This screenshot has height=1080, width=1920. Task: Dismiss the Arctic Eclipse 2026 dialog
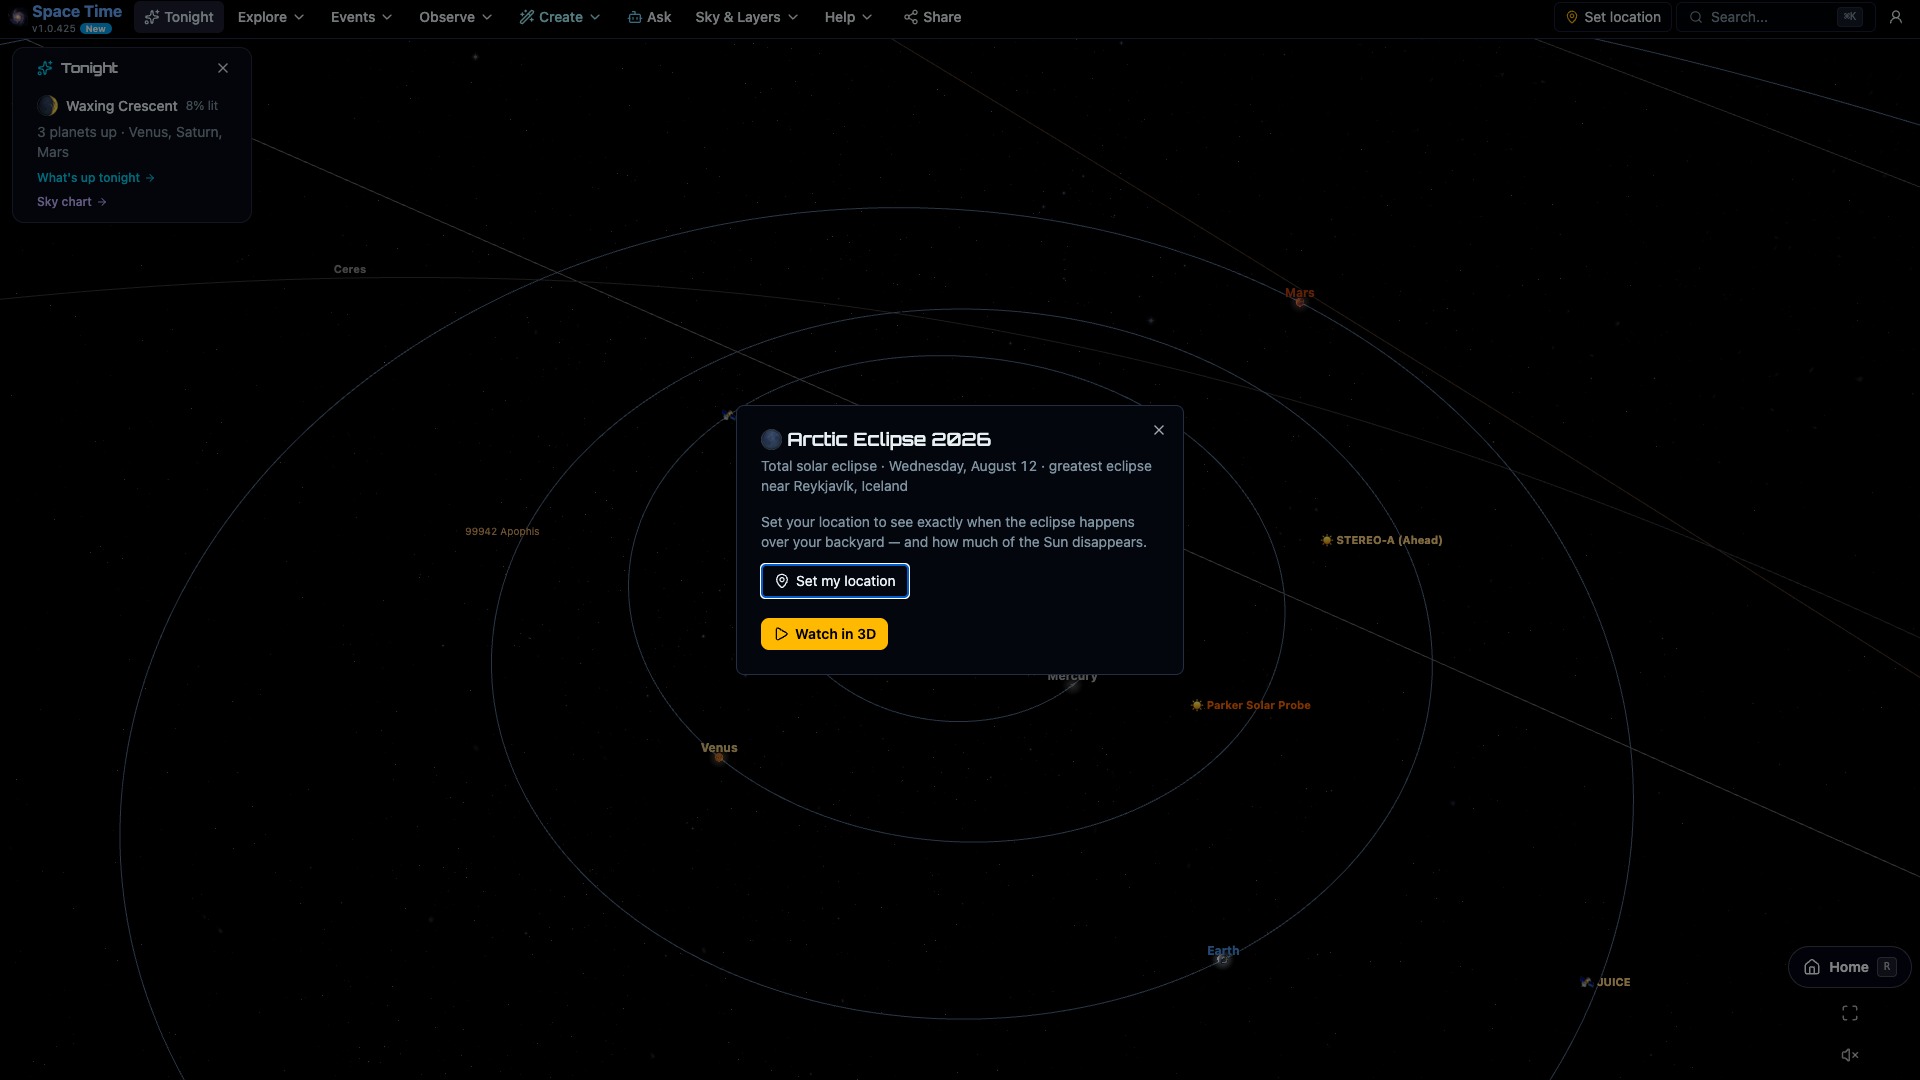click(x=1159, y=430)
